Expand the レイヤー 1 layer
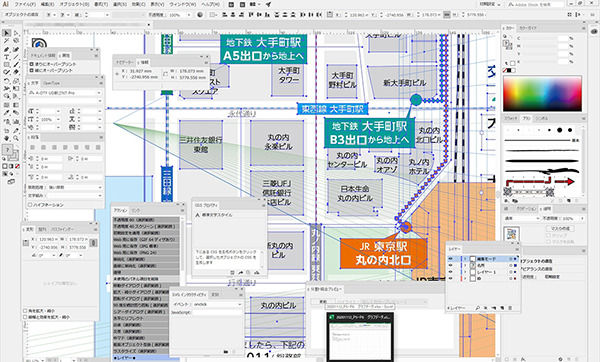Screen dimensions: 600x362 [x=465, y=272]
